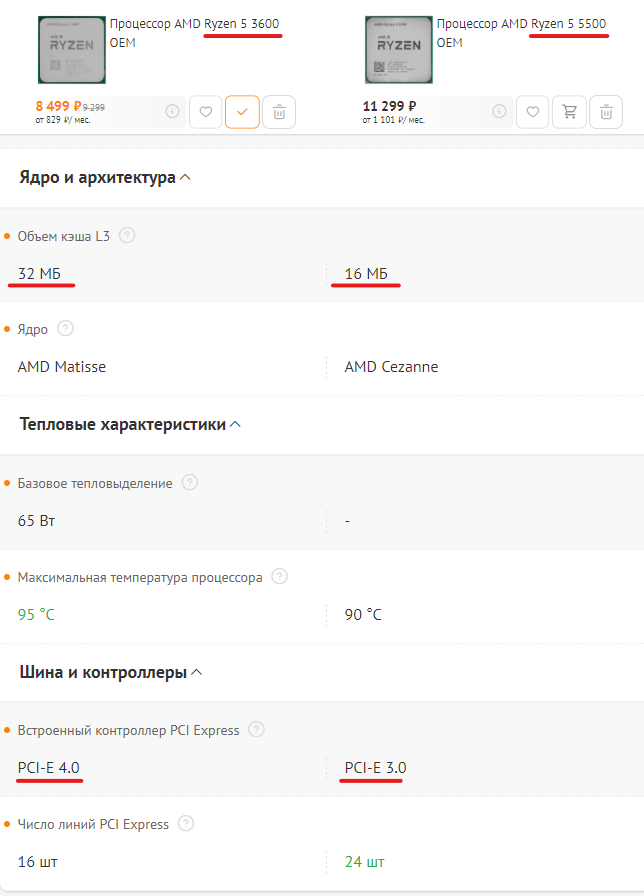This screenshot has width=644, height=896.
Task: Select the PCI-E 4.0 value
Action: pos(49,768)
